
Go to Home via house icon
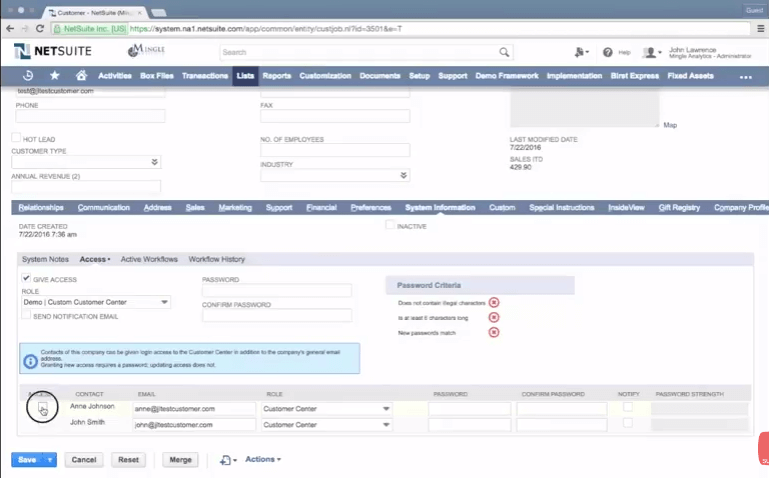pyautogui.click(x=81, y=76)
